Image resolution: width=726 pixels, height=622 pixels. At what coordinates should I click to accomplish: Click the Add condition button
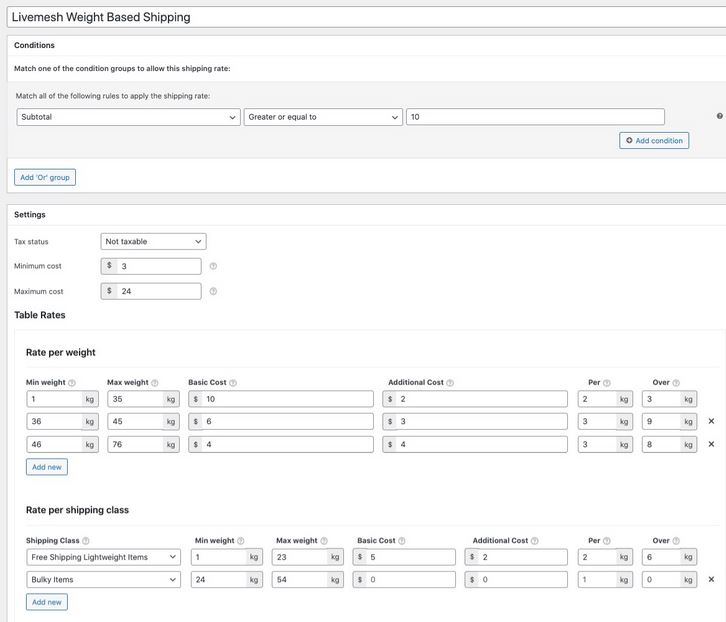click(x=654, y=140)
